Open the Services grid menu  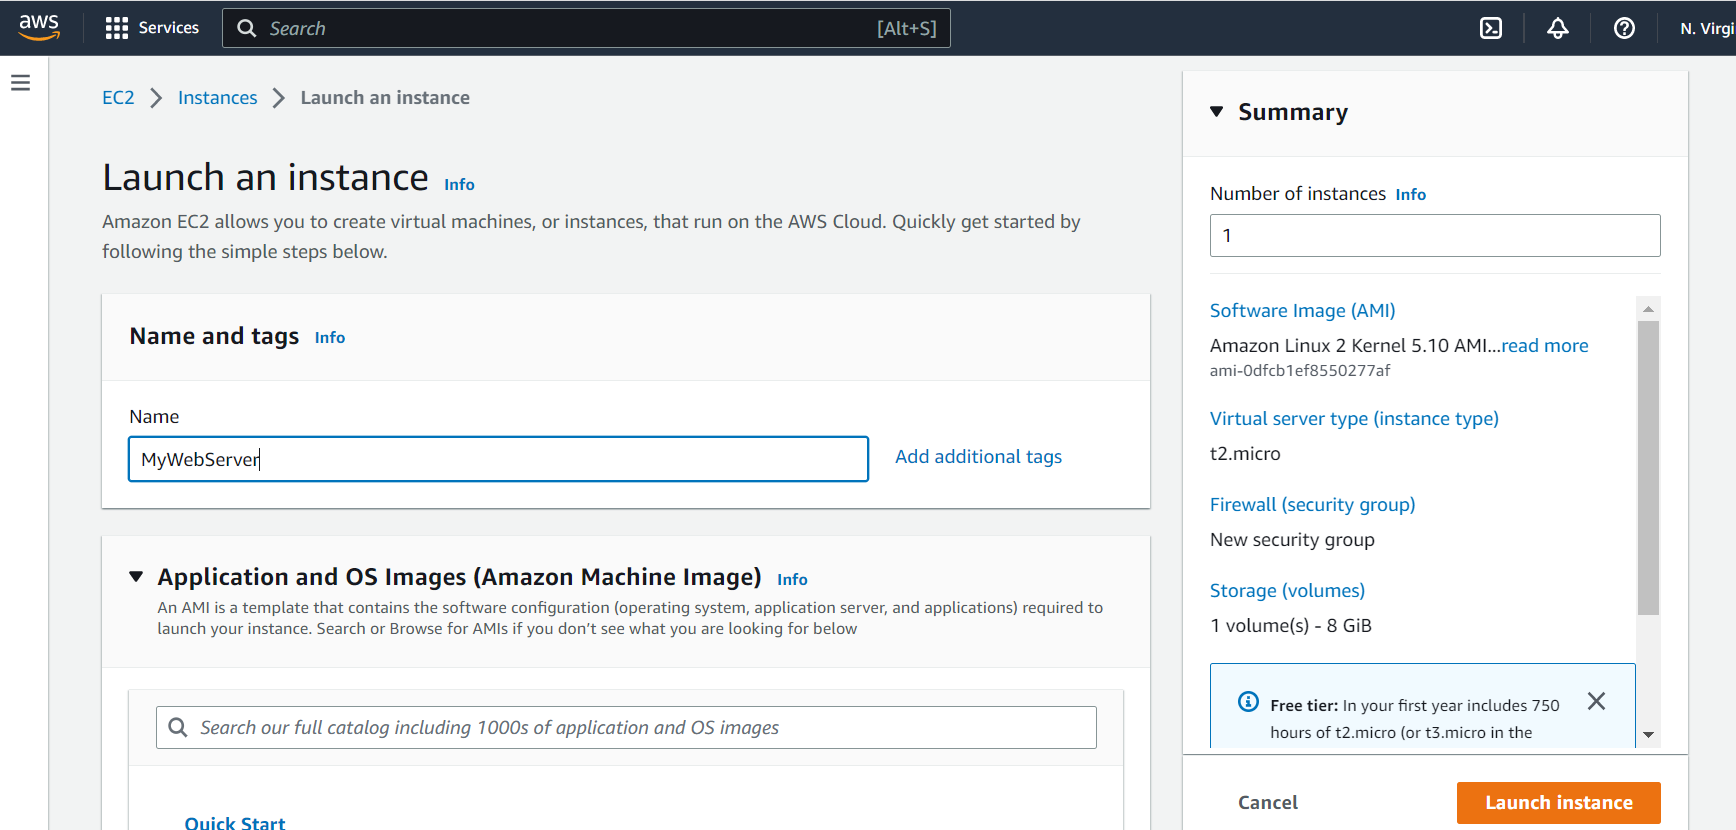point(152,28)
